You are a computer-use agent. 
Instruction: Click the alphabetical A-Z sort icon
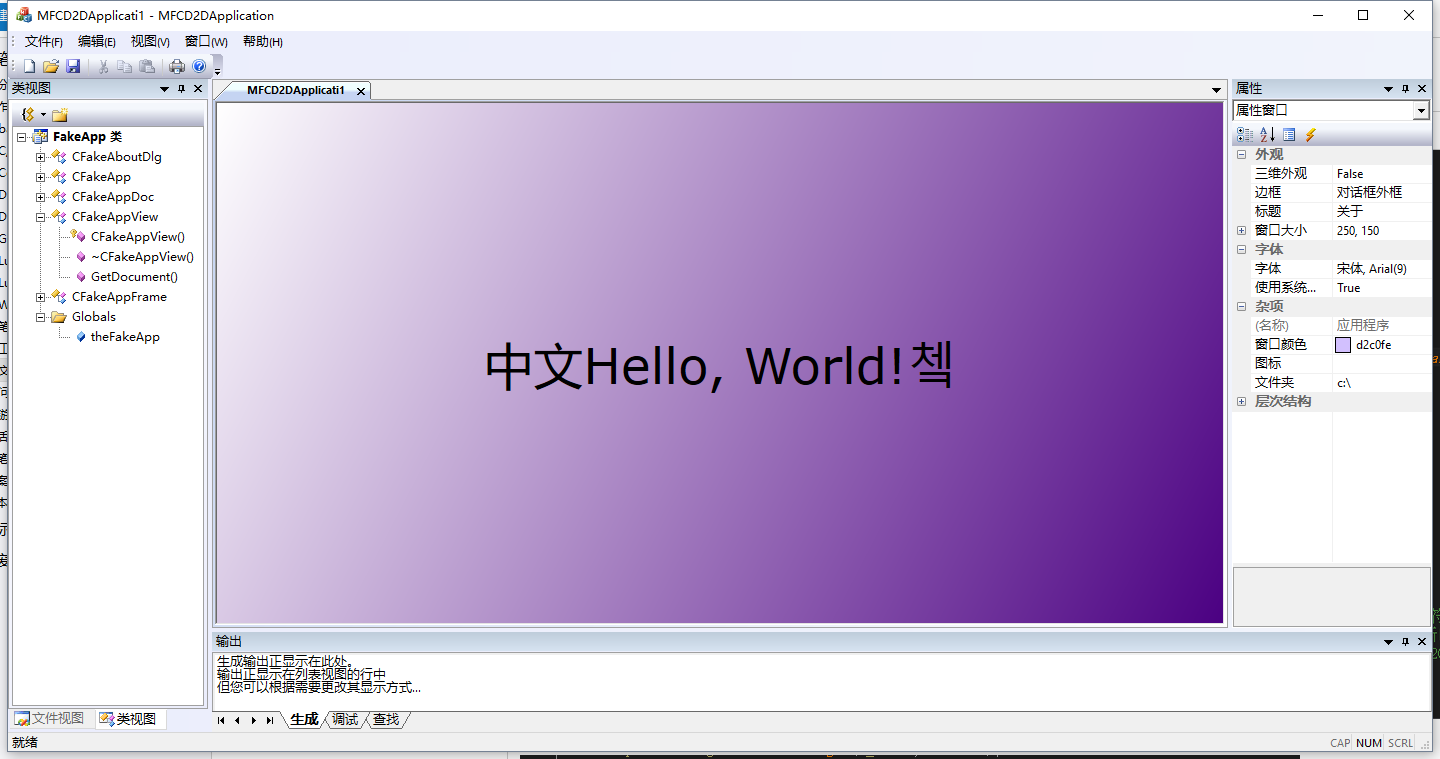1267,134
